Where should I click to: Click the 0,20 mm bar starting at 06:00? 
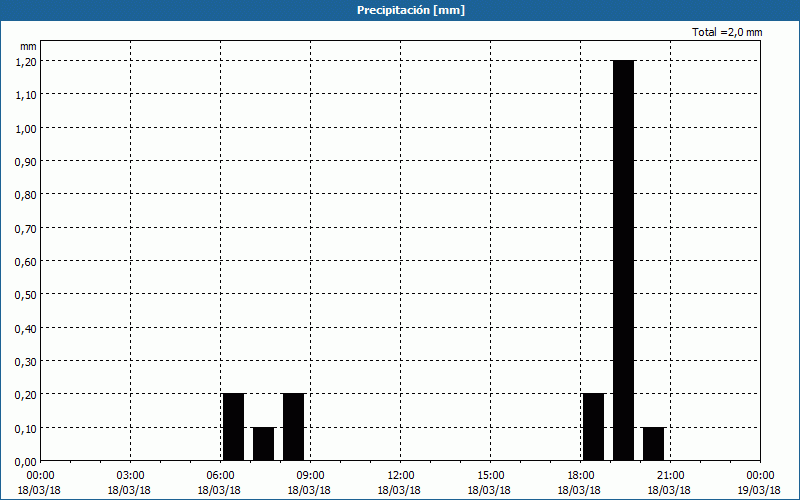click(x=234, y=427)
